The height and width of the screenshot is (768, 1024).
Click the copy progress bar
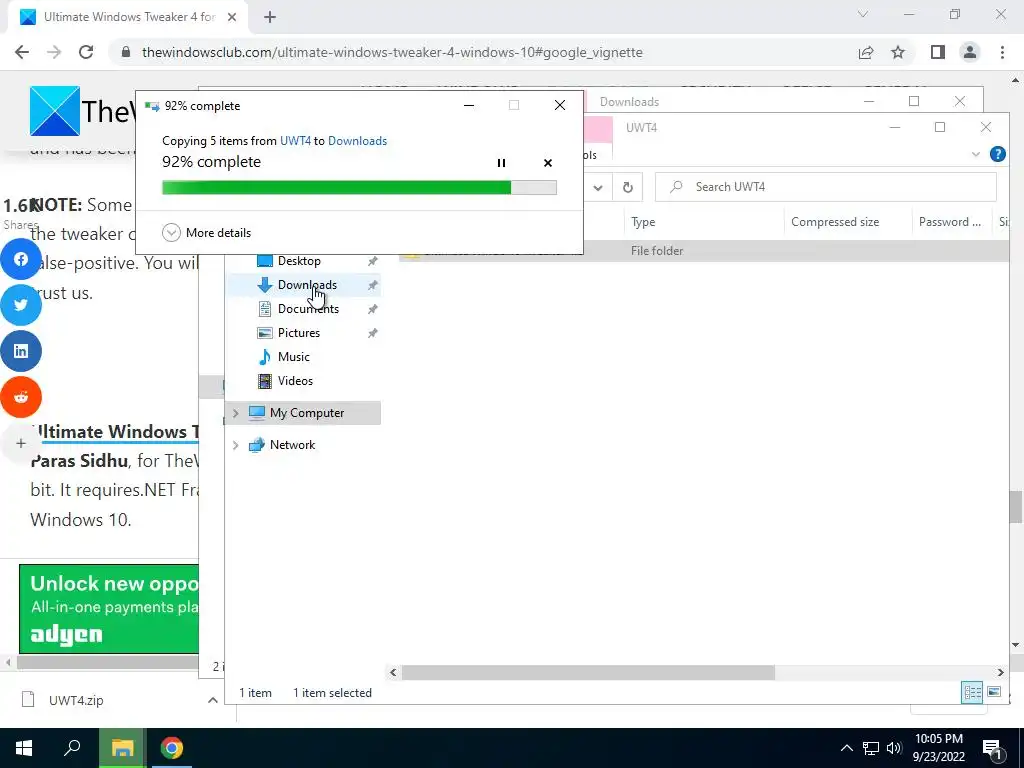point(359,188)
